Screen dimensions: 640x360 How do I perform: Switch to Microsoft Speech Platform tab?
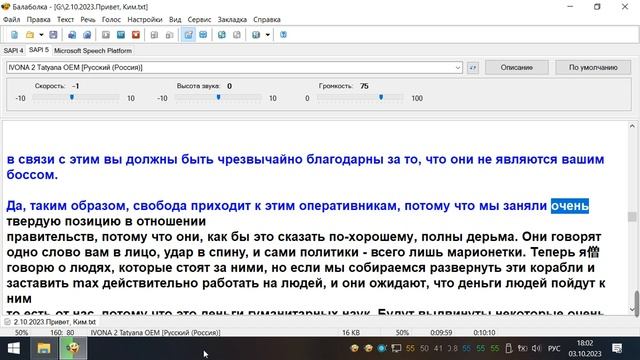93,51
